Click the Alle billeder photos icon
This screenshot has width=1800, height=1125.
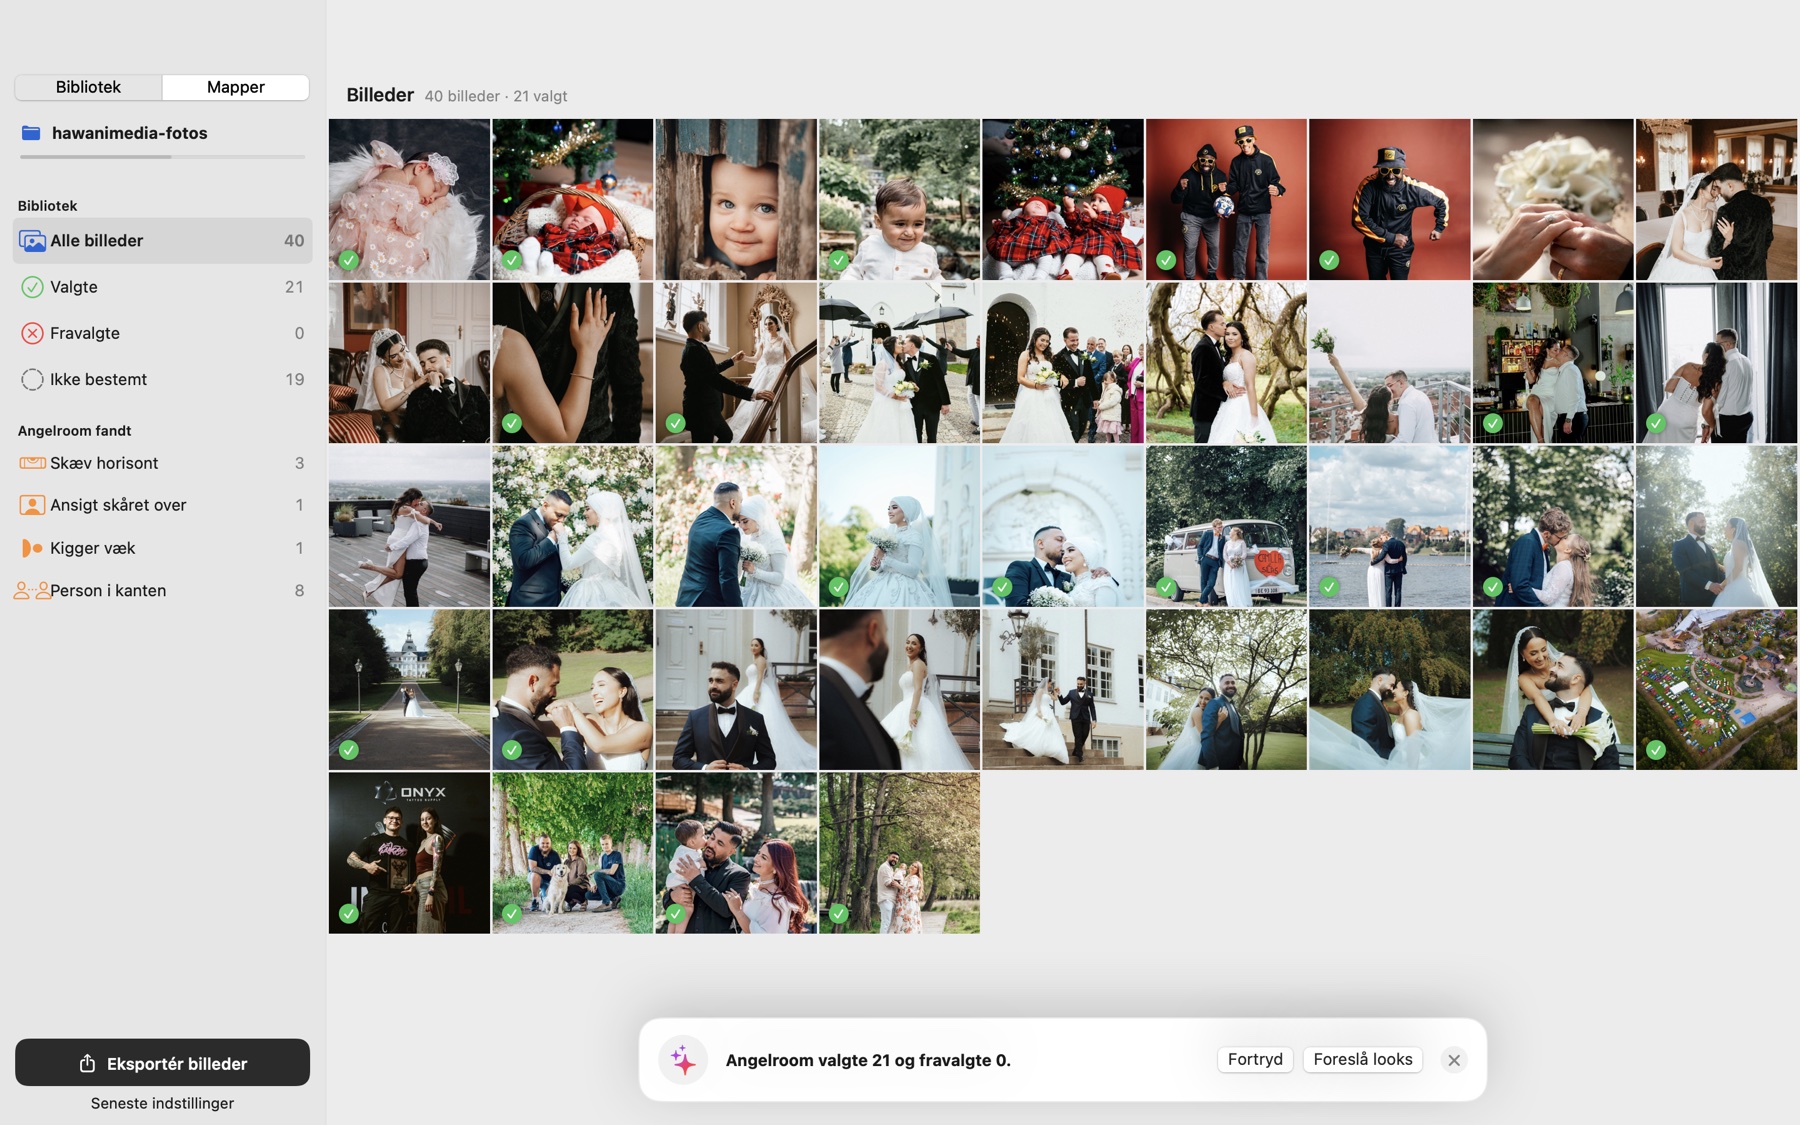pyautogui.click(x=32, y=241)
